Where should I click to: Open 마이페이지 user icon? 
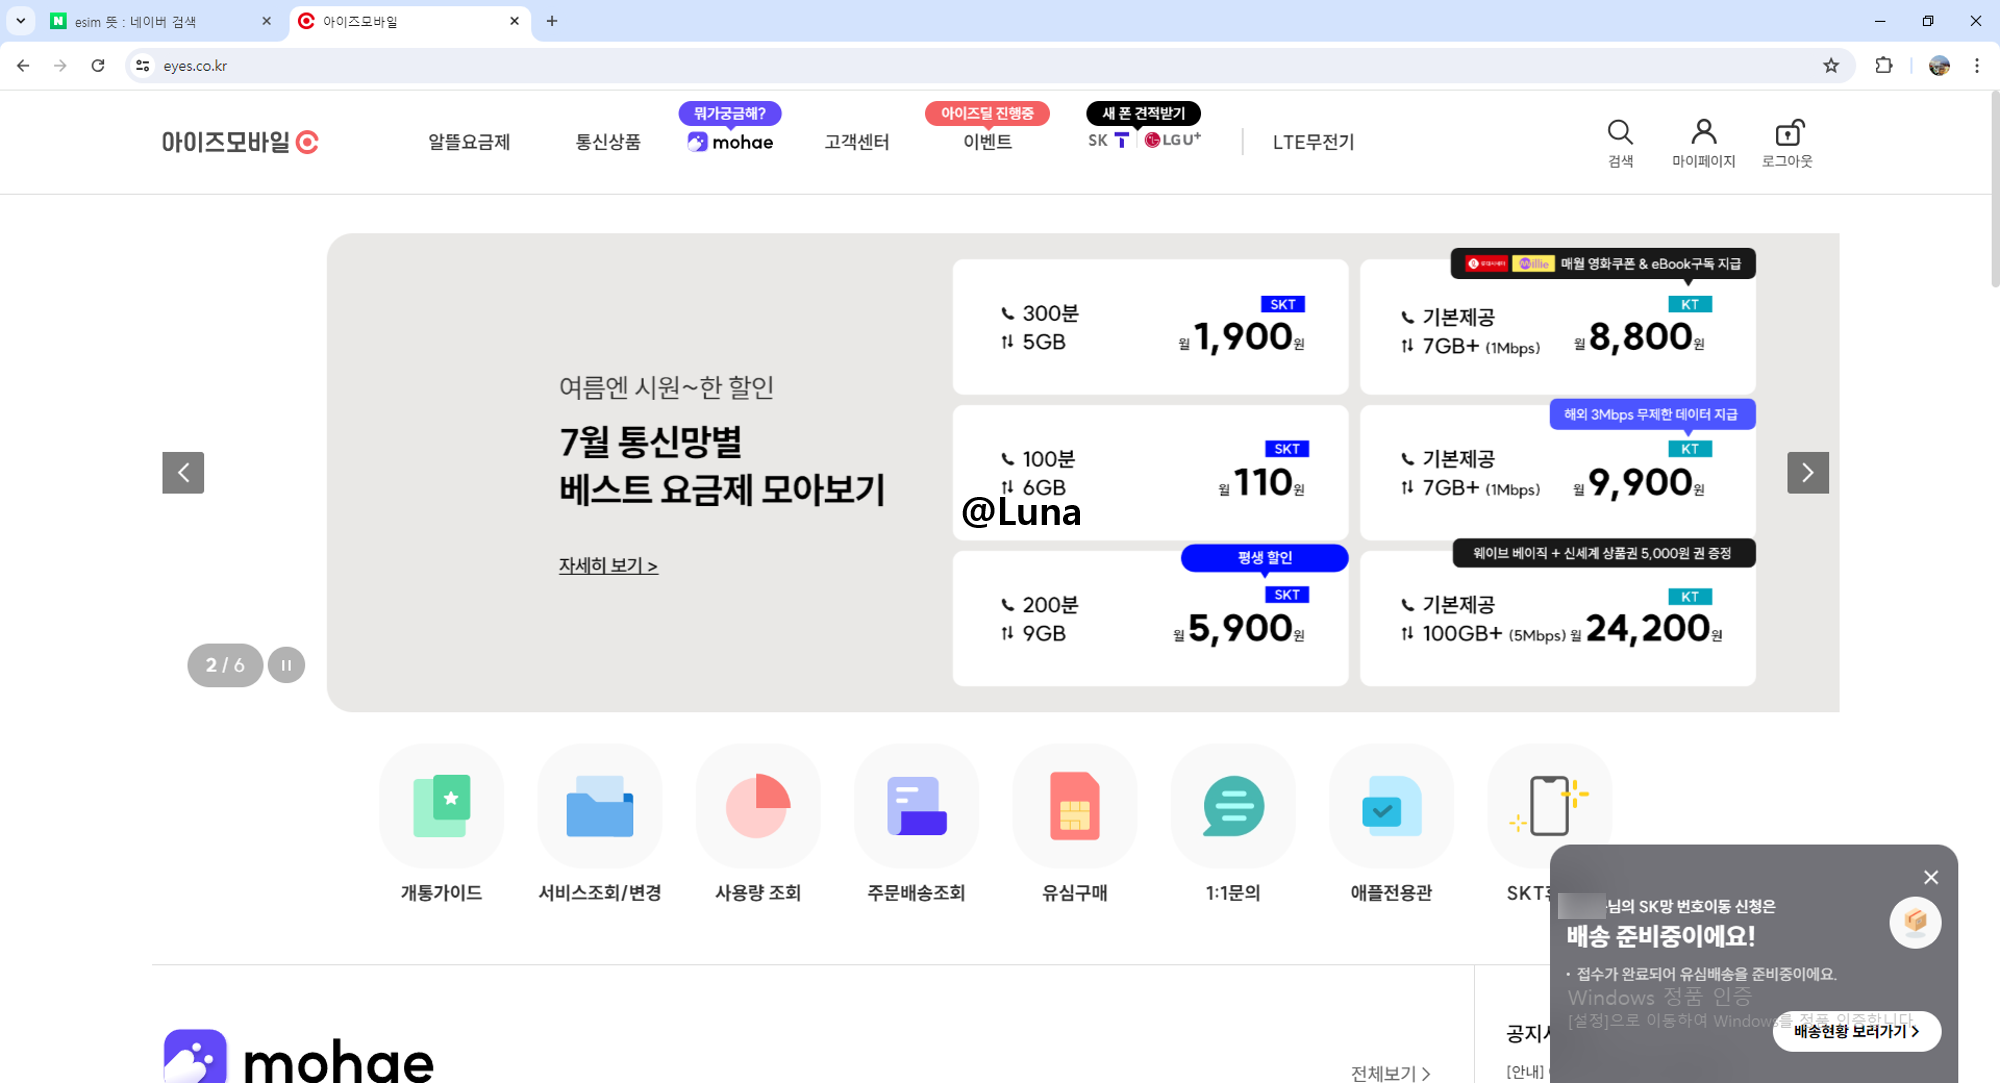pos(1703,143)
